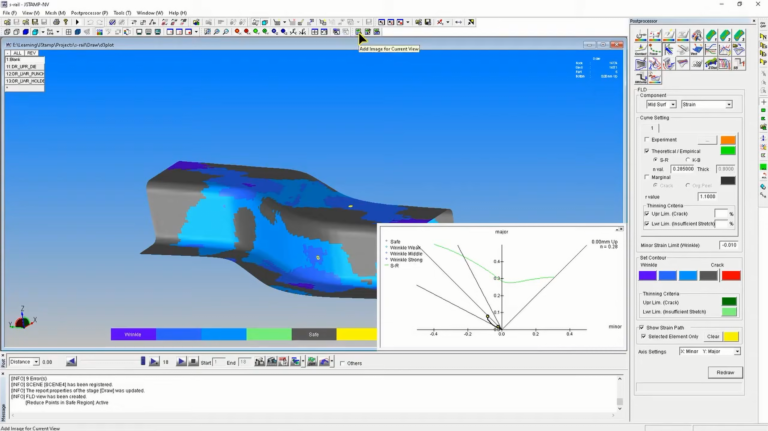Open the Strain component dropdown
768x431 pixels.
tap(707, 104)
